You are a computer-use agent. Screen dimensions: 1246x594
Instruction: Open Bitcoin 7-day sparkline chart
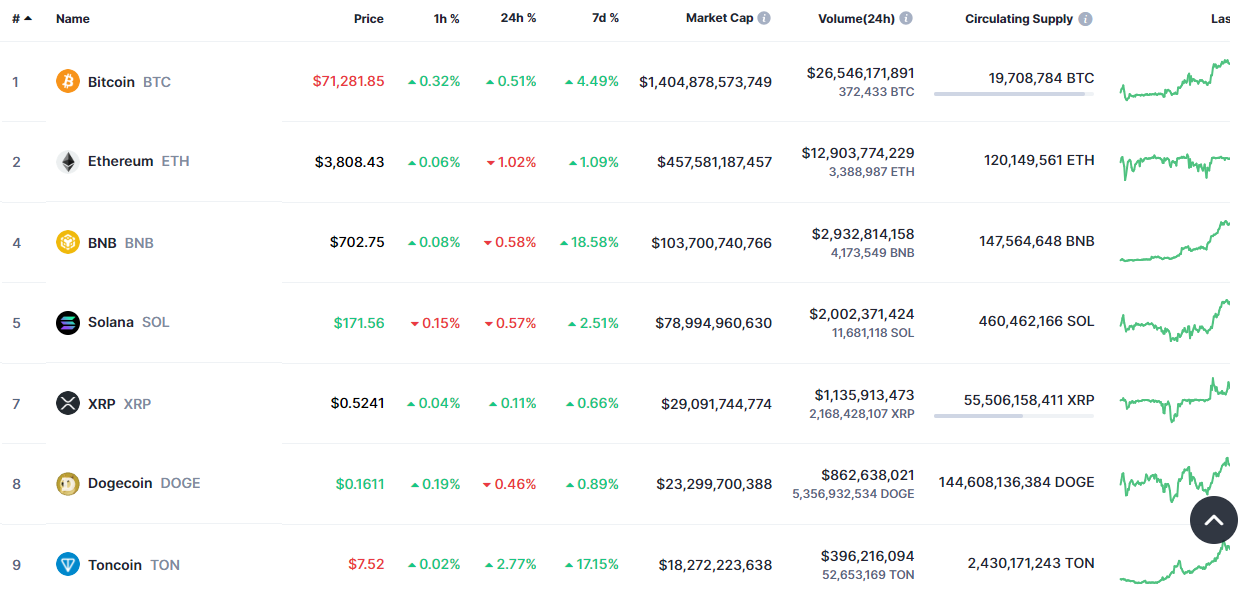(1176, 80)
